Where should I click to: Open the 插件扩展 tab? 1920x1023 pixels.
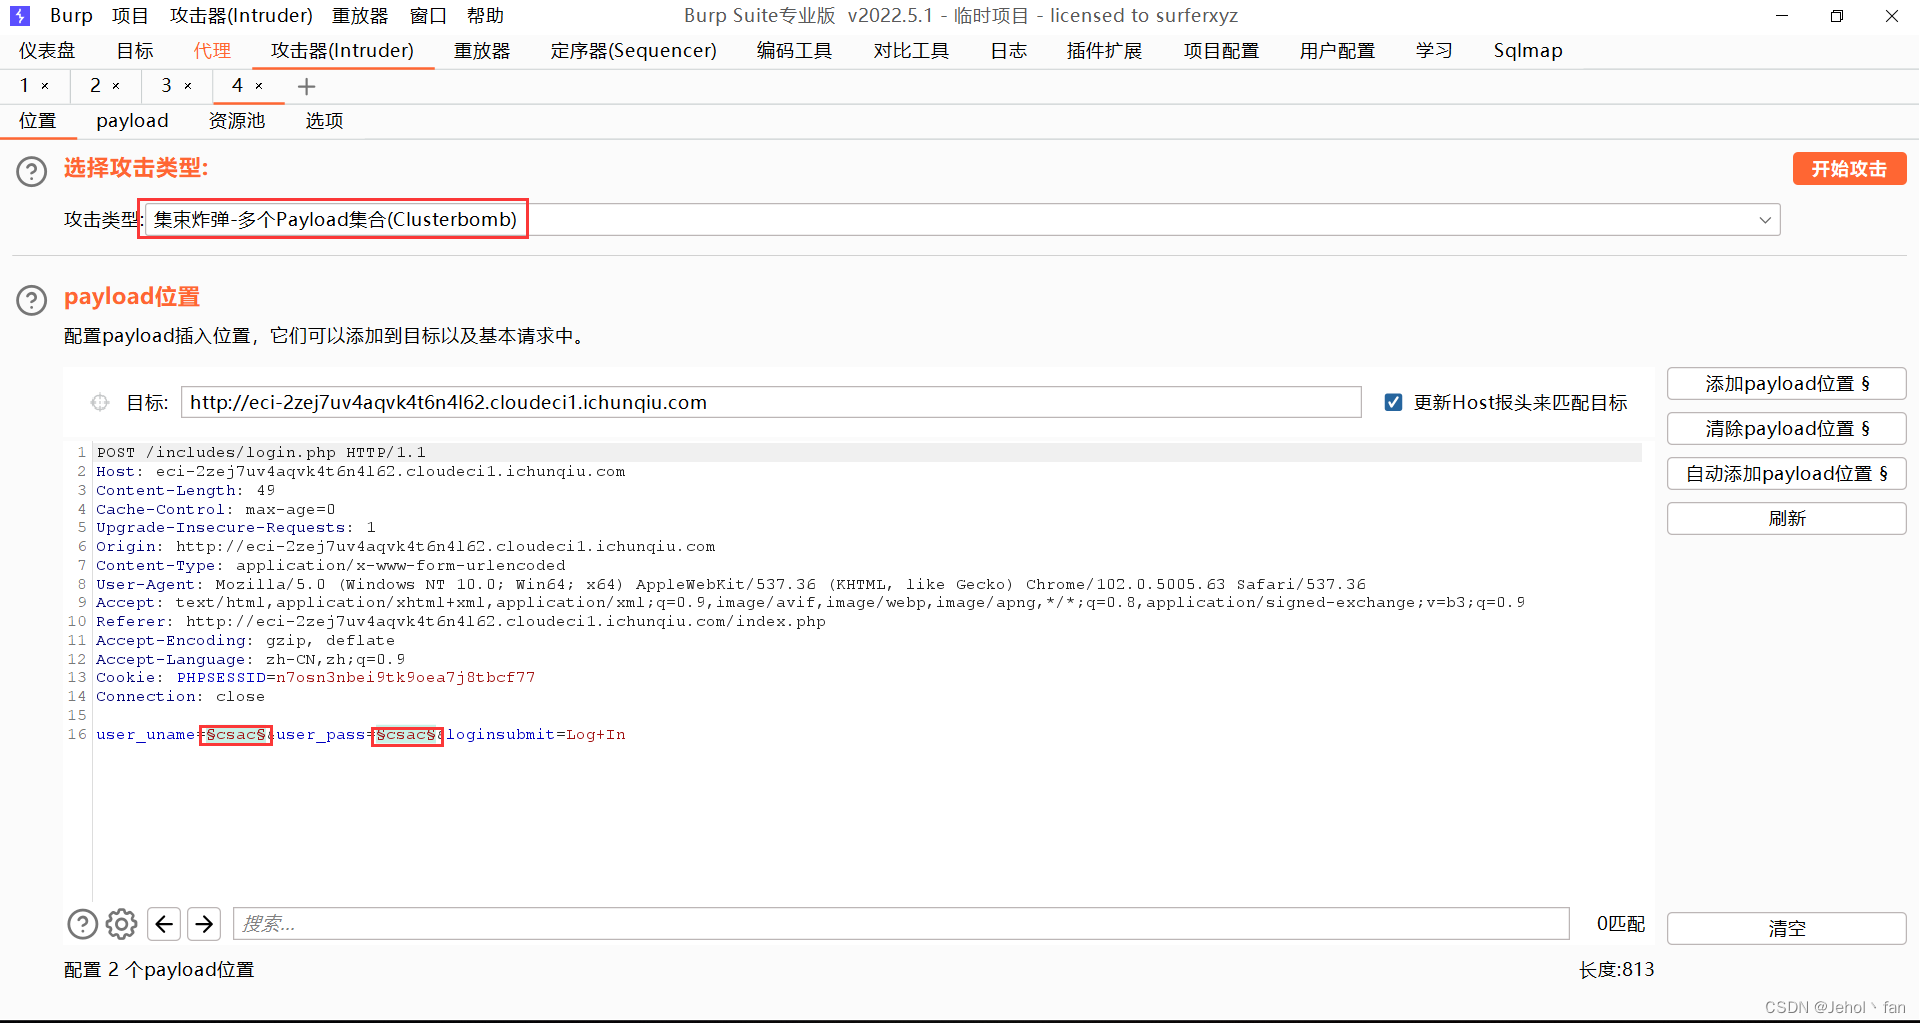click(1105, 51)
